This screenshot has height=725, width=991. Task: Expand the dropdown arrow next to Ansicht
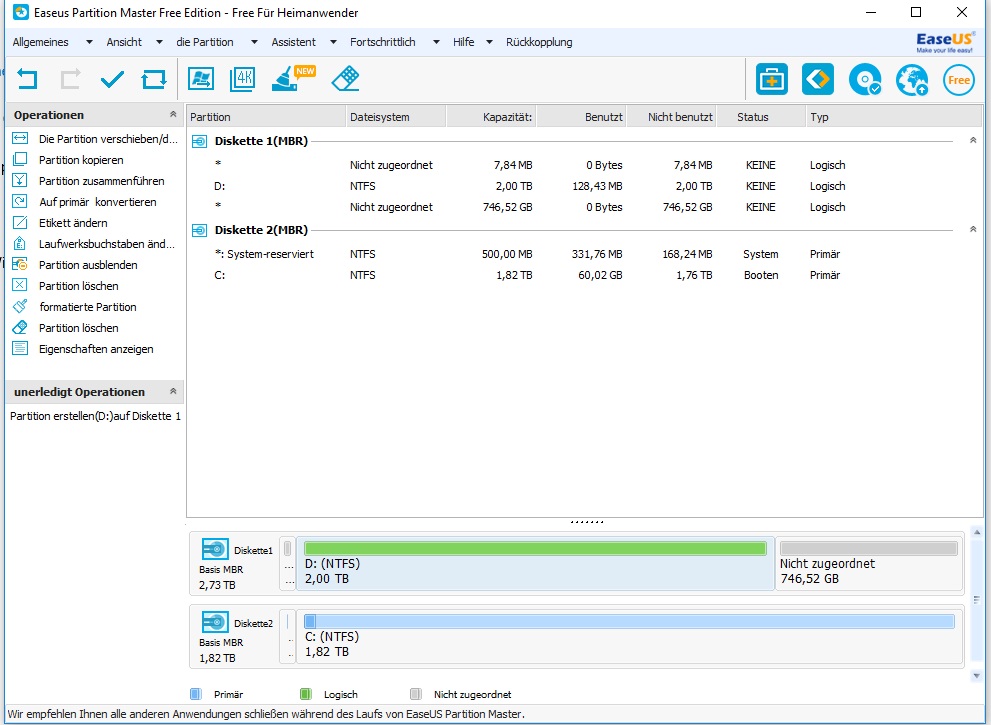point(159,42)
